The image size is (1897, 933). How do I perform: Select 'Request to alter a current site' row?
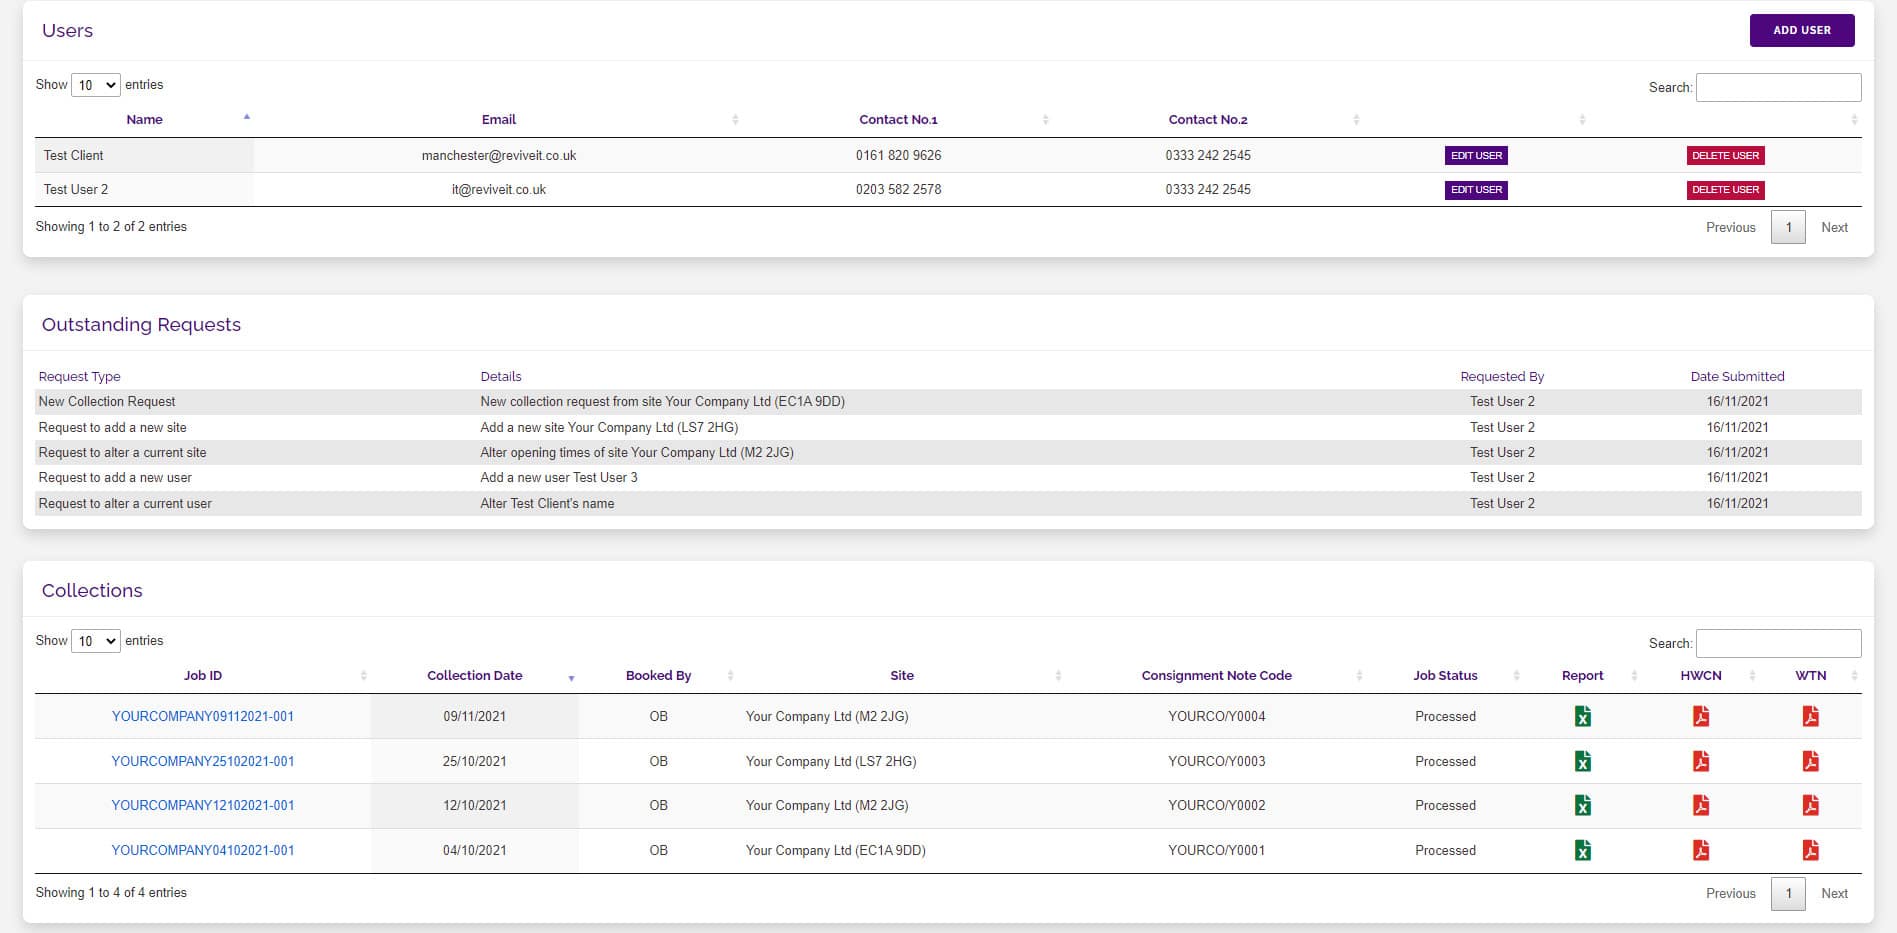[x=948, y=452]
